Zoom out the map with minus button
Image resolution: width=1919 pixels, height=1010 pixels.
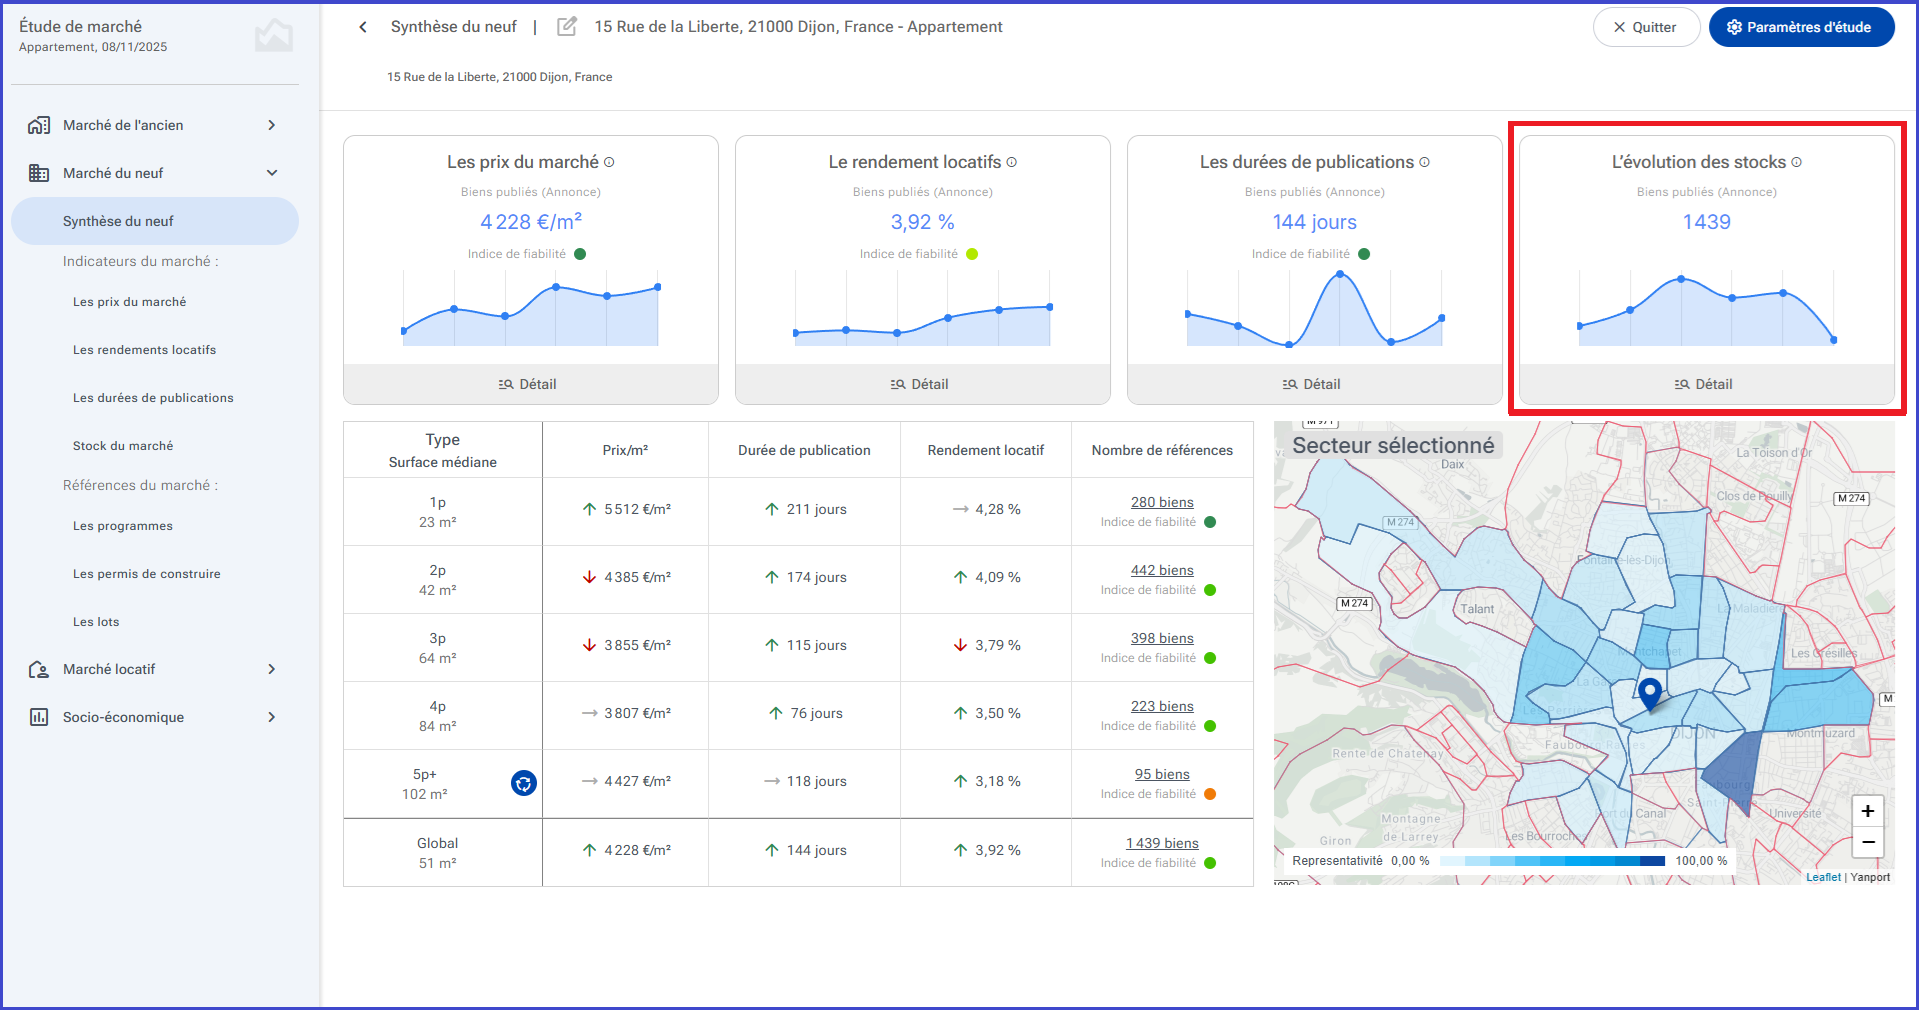pos(1867,842)
